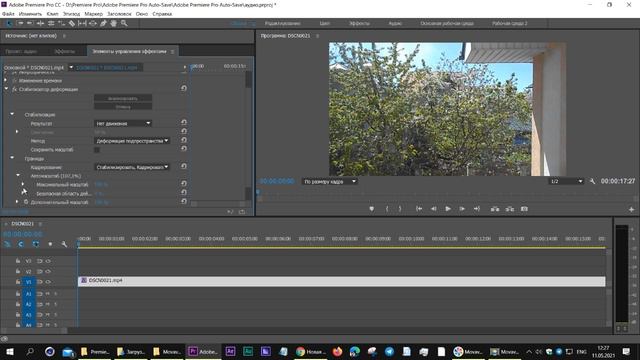Switch to the Аудио workspace tab
Screen dimensions: 640x360
[395, 23]
